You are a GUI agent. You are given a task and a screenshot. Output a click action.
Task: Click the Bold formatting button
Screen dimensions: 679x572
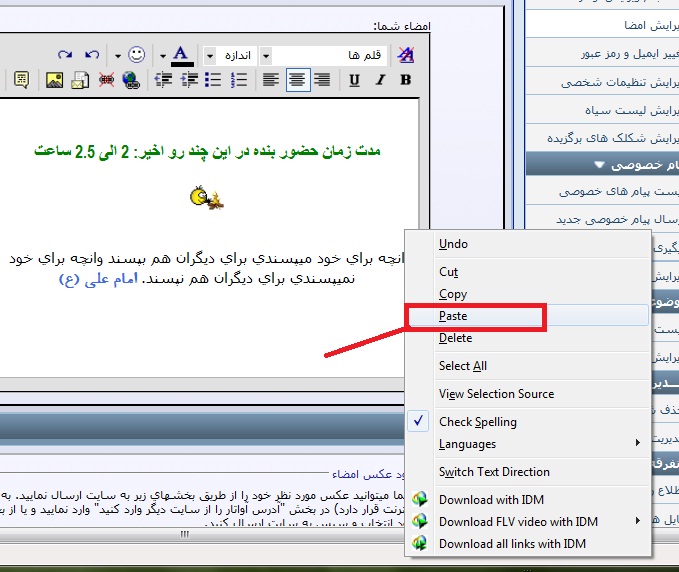click(405, 80)
